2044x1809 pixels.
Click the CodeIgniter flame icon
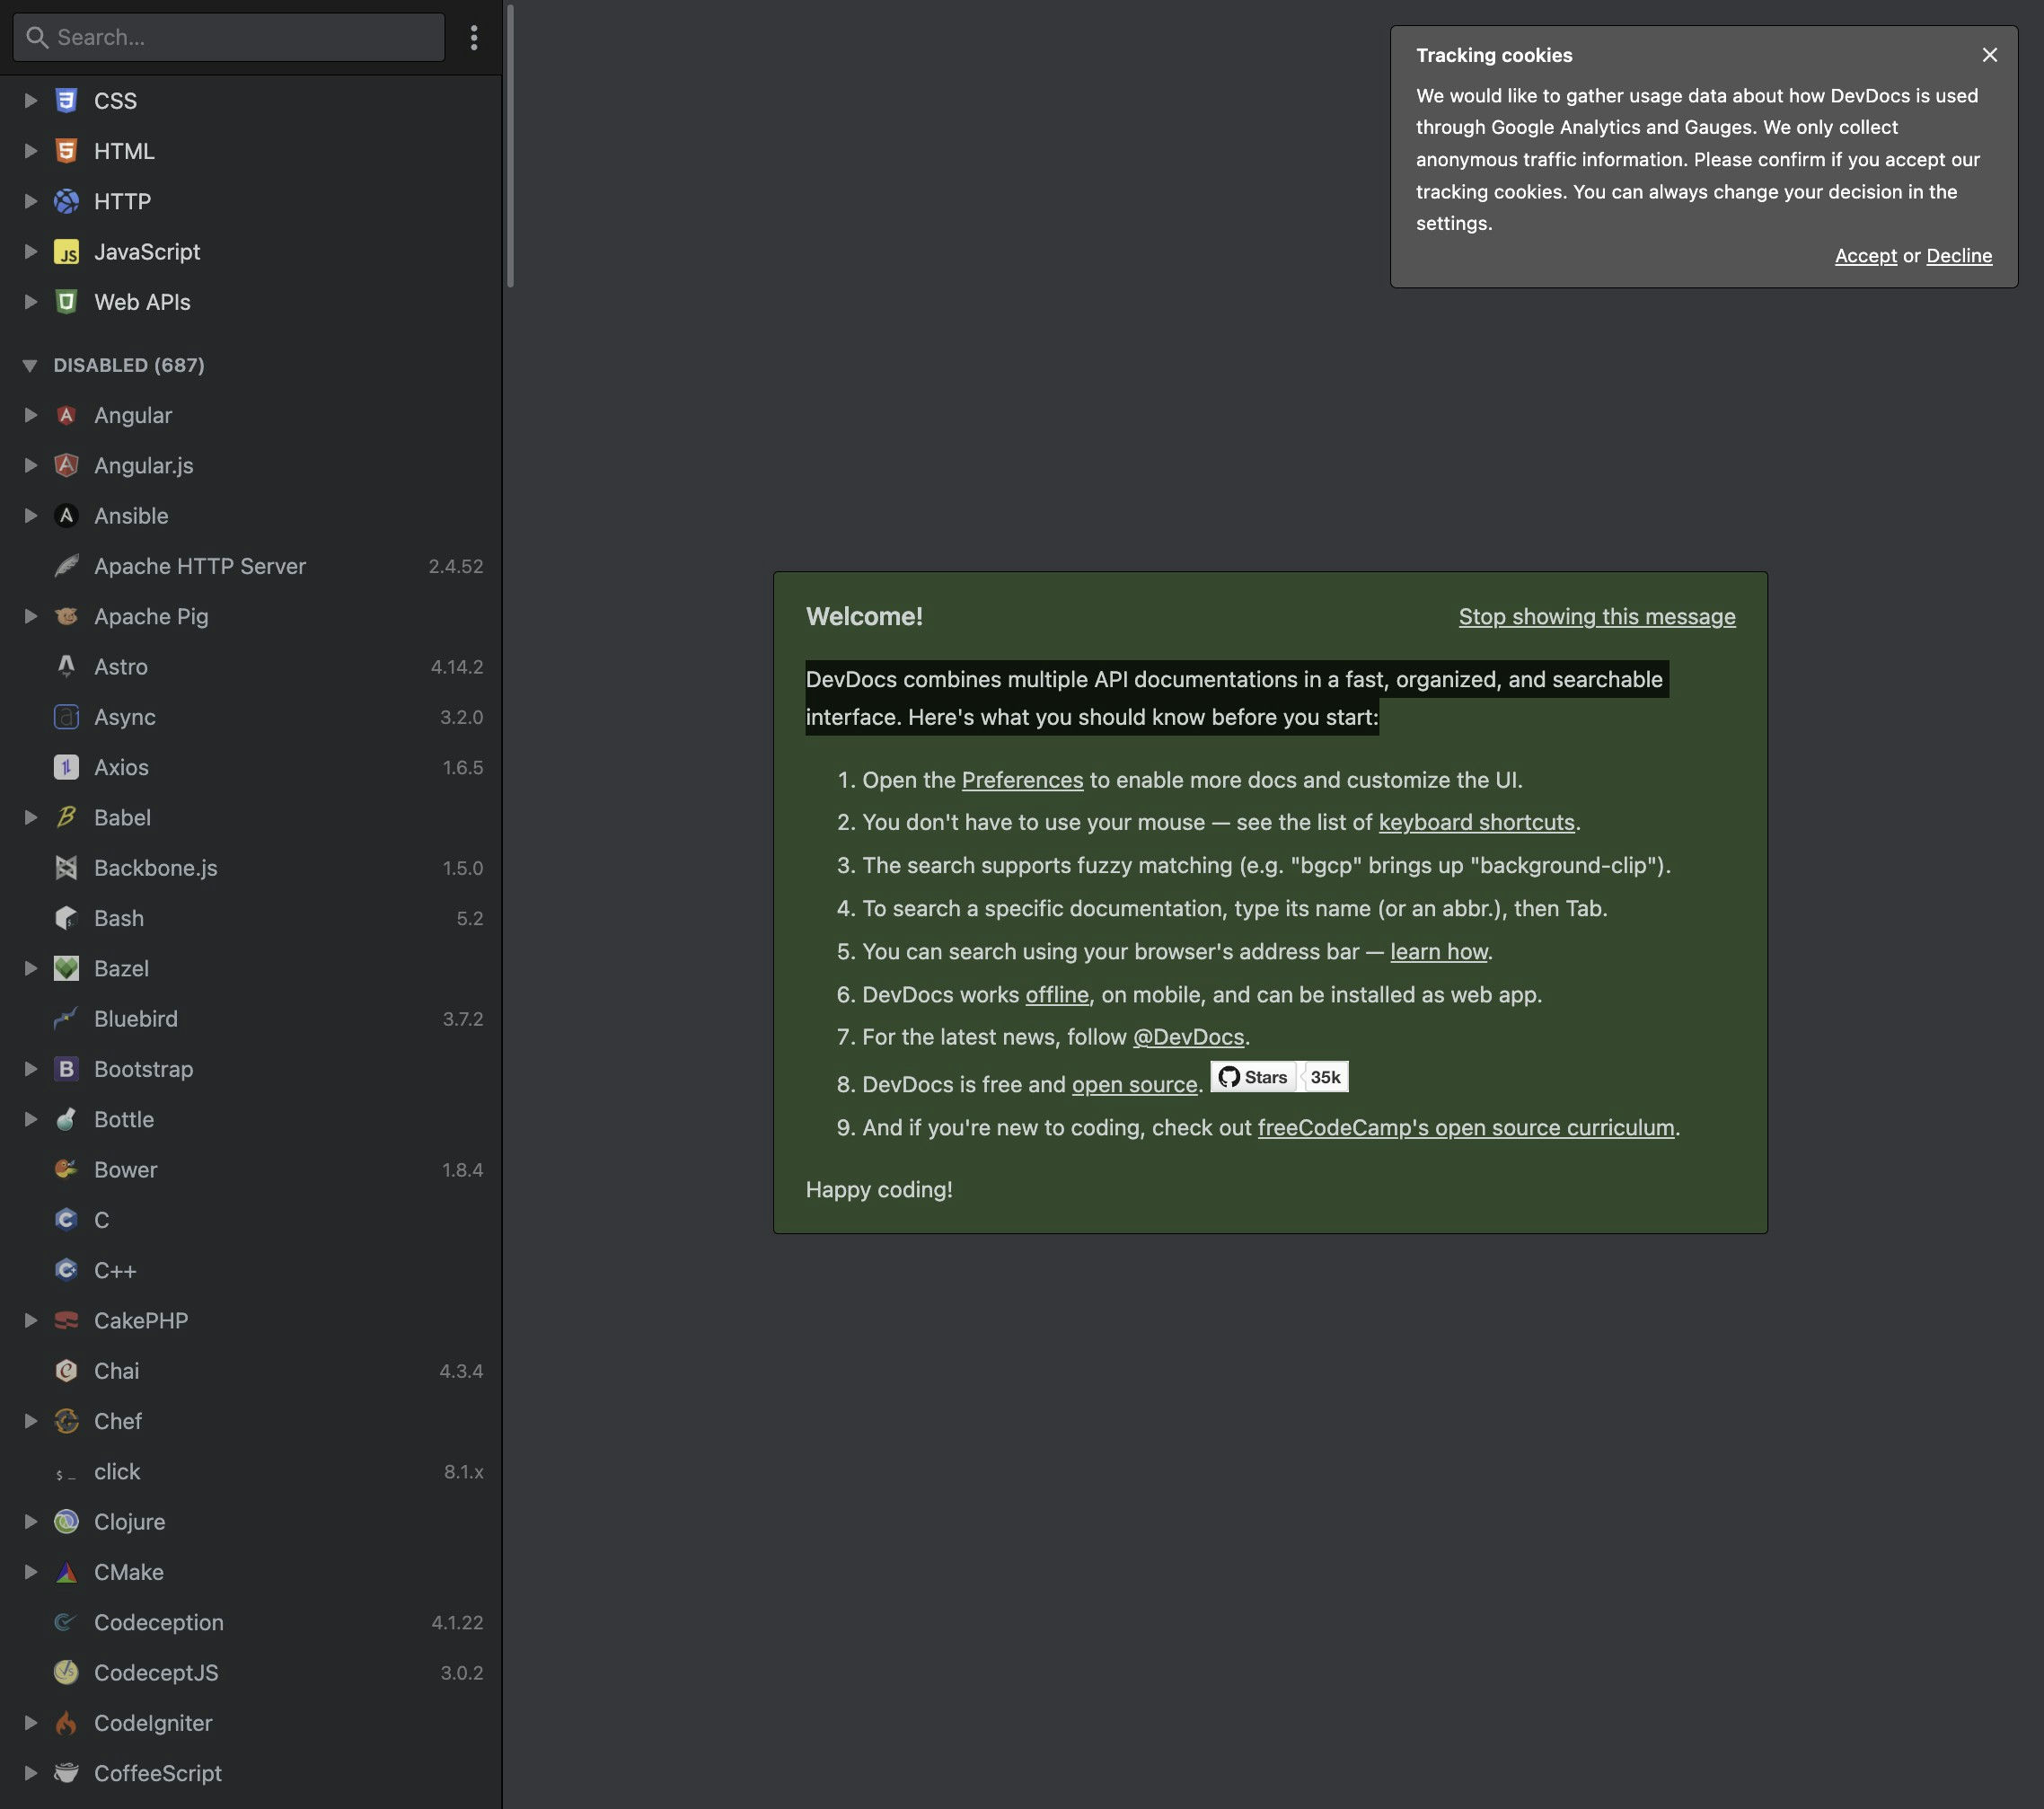66,1723
